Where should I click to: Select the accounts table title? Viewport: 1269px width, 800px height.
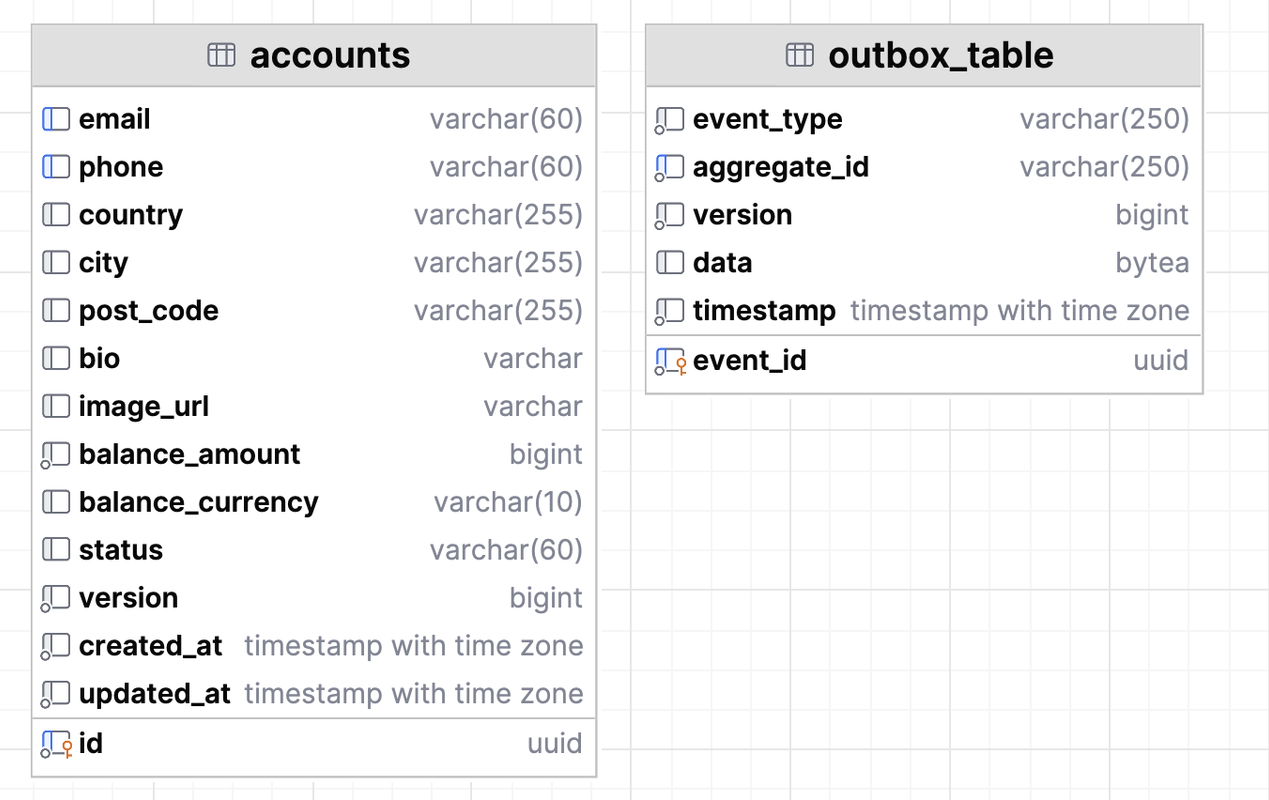(x=330, y=55)
